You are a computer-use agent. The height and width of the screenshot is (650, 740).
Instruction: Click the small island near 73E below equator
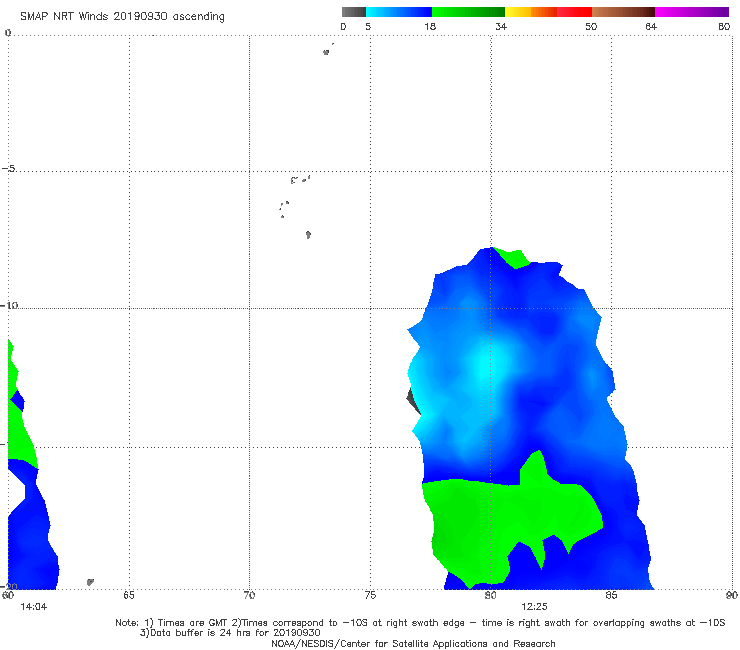pyautogui.click(x=326, y=52)
